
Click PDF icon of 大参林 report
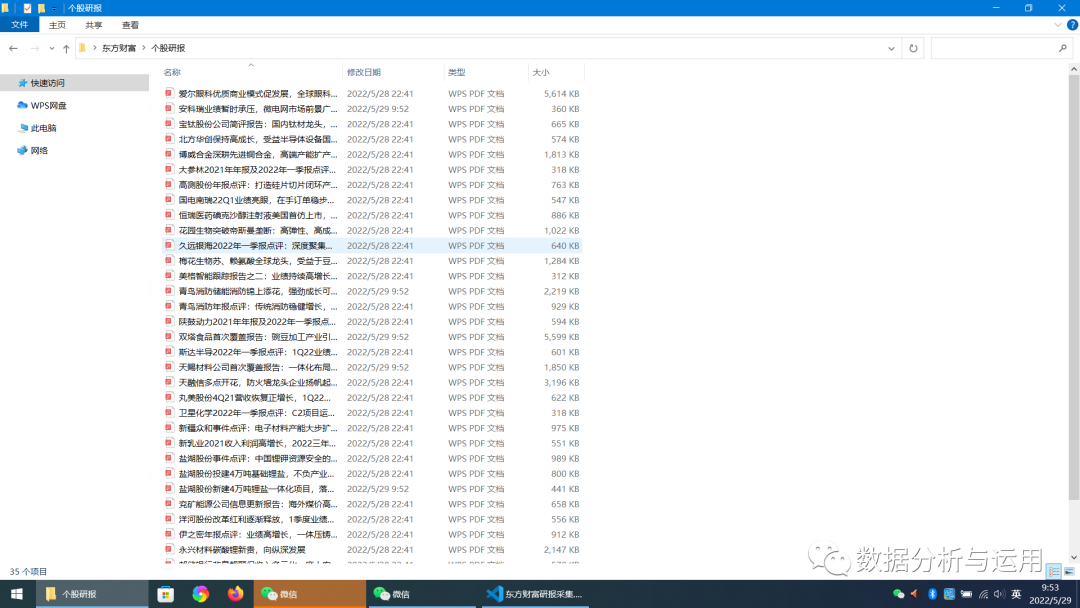click(169, 169)
